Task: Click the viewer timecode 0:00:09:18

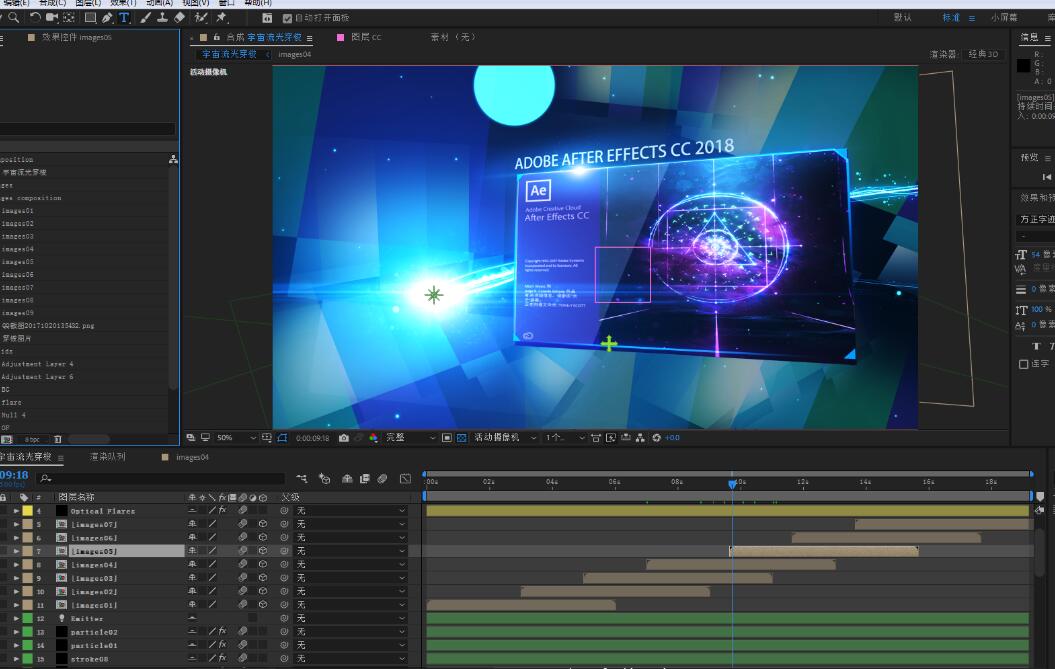Action: pos(312,438)
